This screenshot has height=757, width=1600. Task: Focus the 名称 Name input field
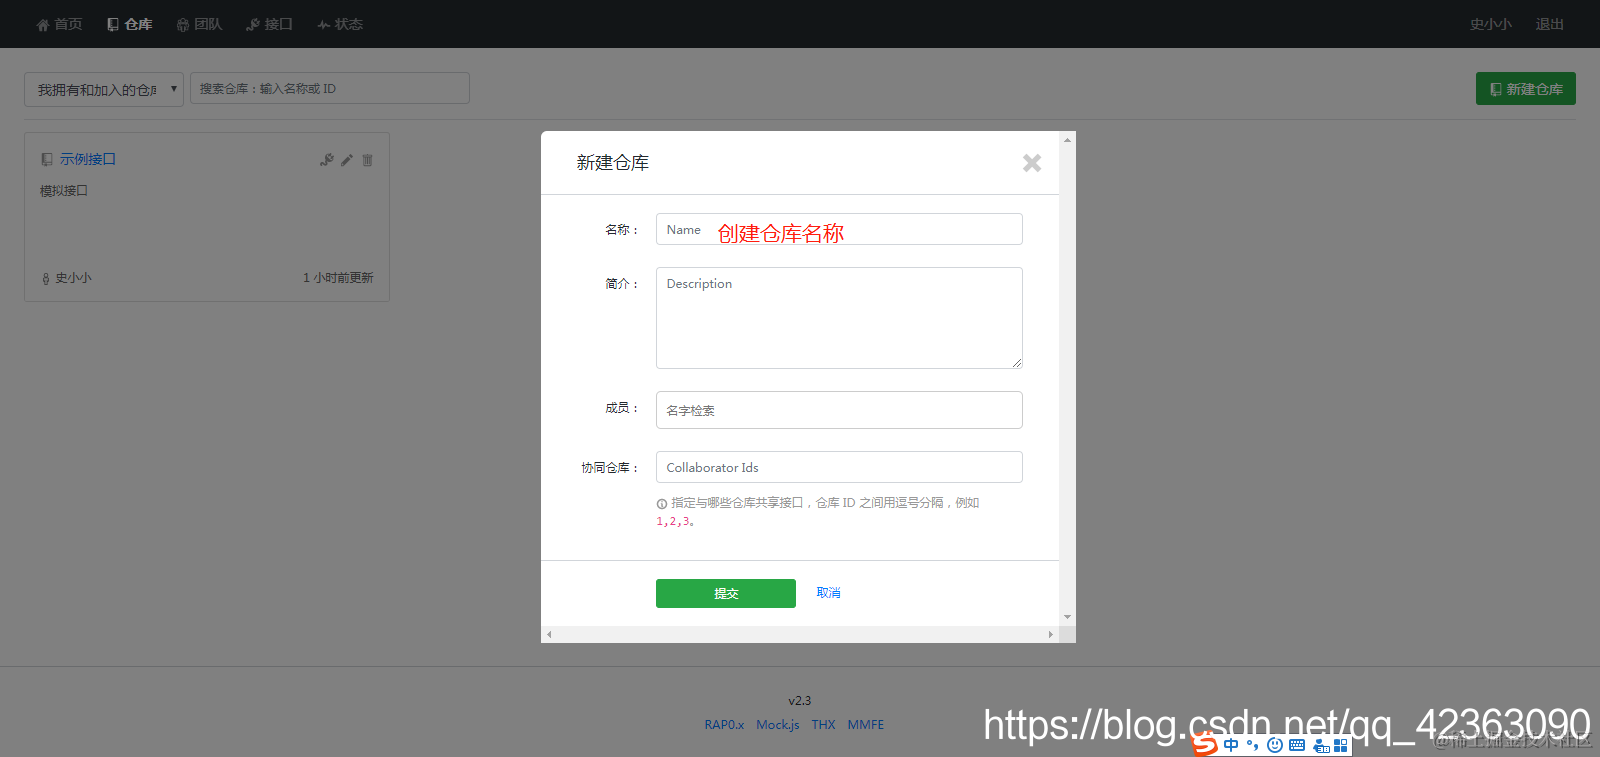pyautogui.click(x=839, y=229)
